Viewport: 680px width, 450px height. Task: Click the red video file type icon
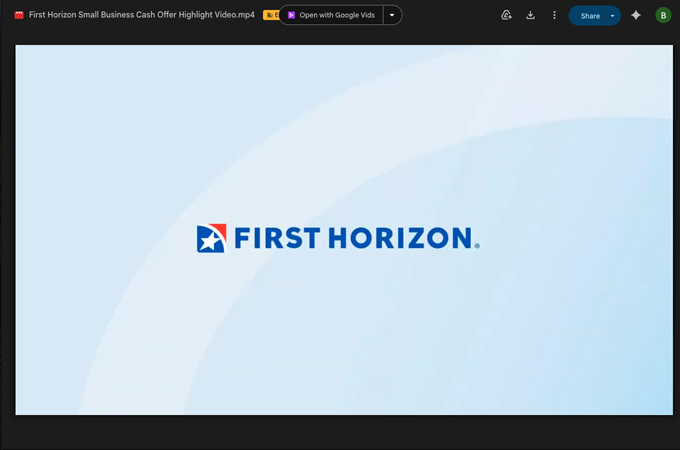[x=19, y=15]
